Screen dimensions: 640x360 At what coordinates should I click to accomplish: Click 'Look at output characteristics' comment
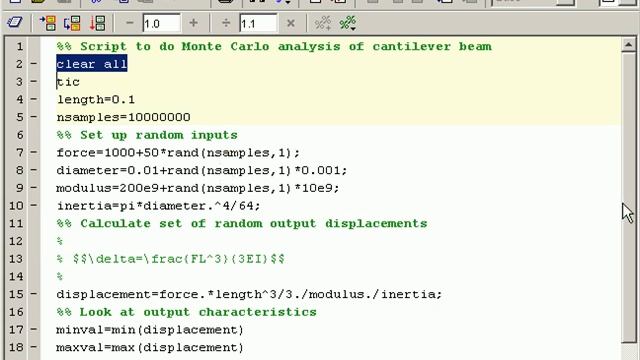pos(187,312)
